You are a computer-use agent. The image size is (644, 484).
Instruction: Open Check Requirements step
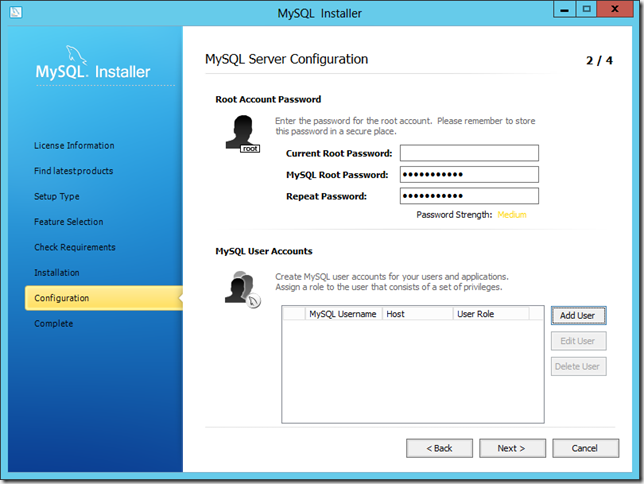[x=75, y=247]
